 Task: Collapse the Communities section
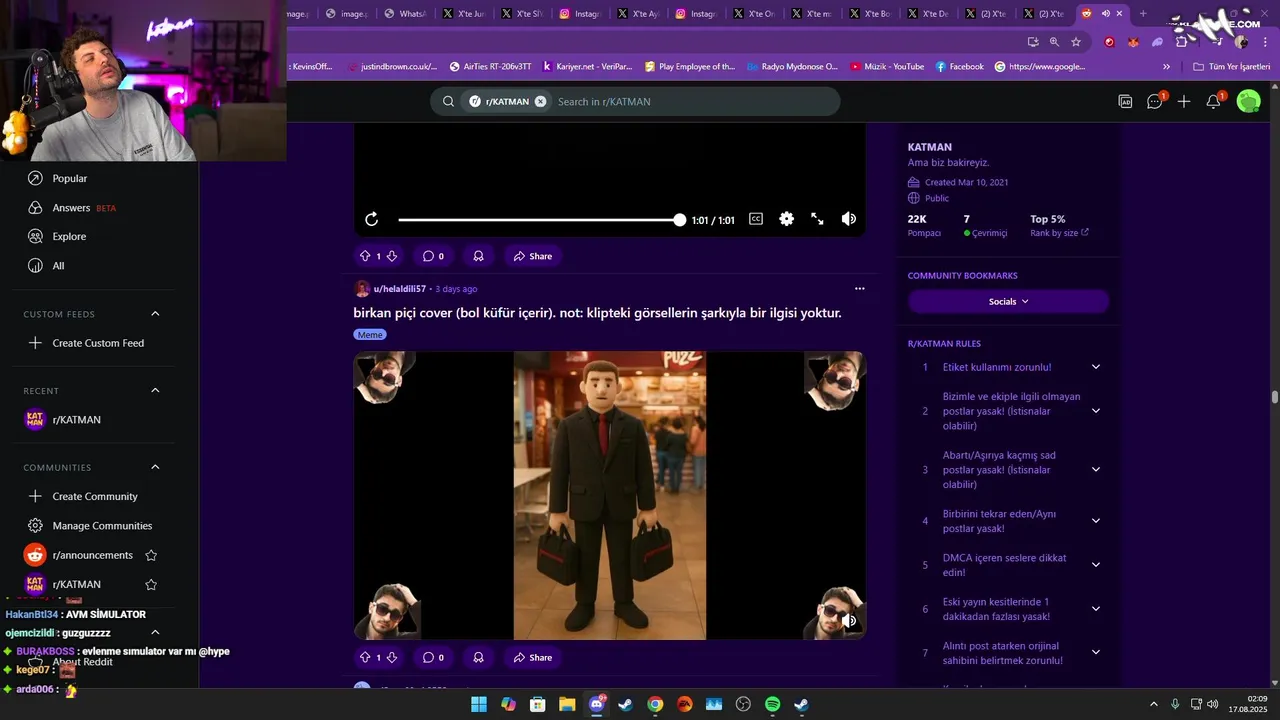click(x=155, y=467)
